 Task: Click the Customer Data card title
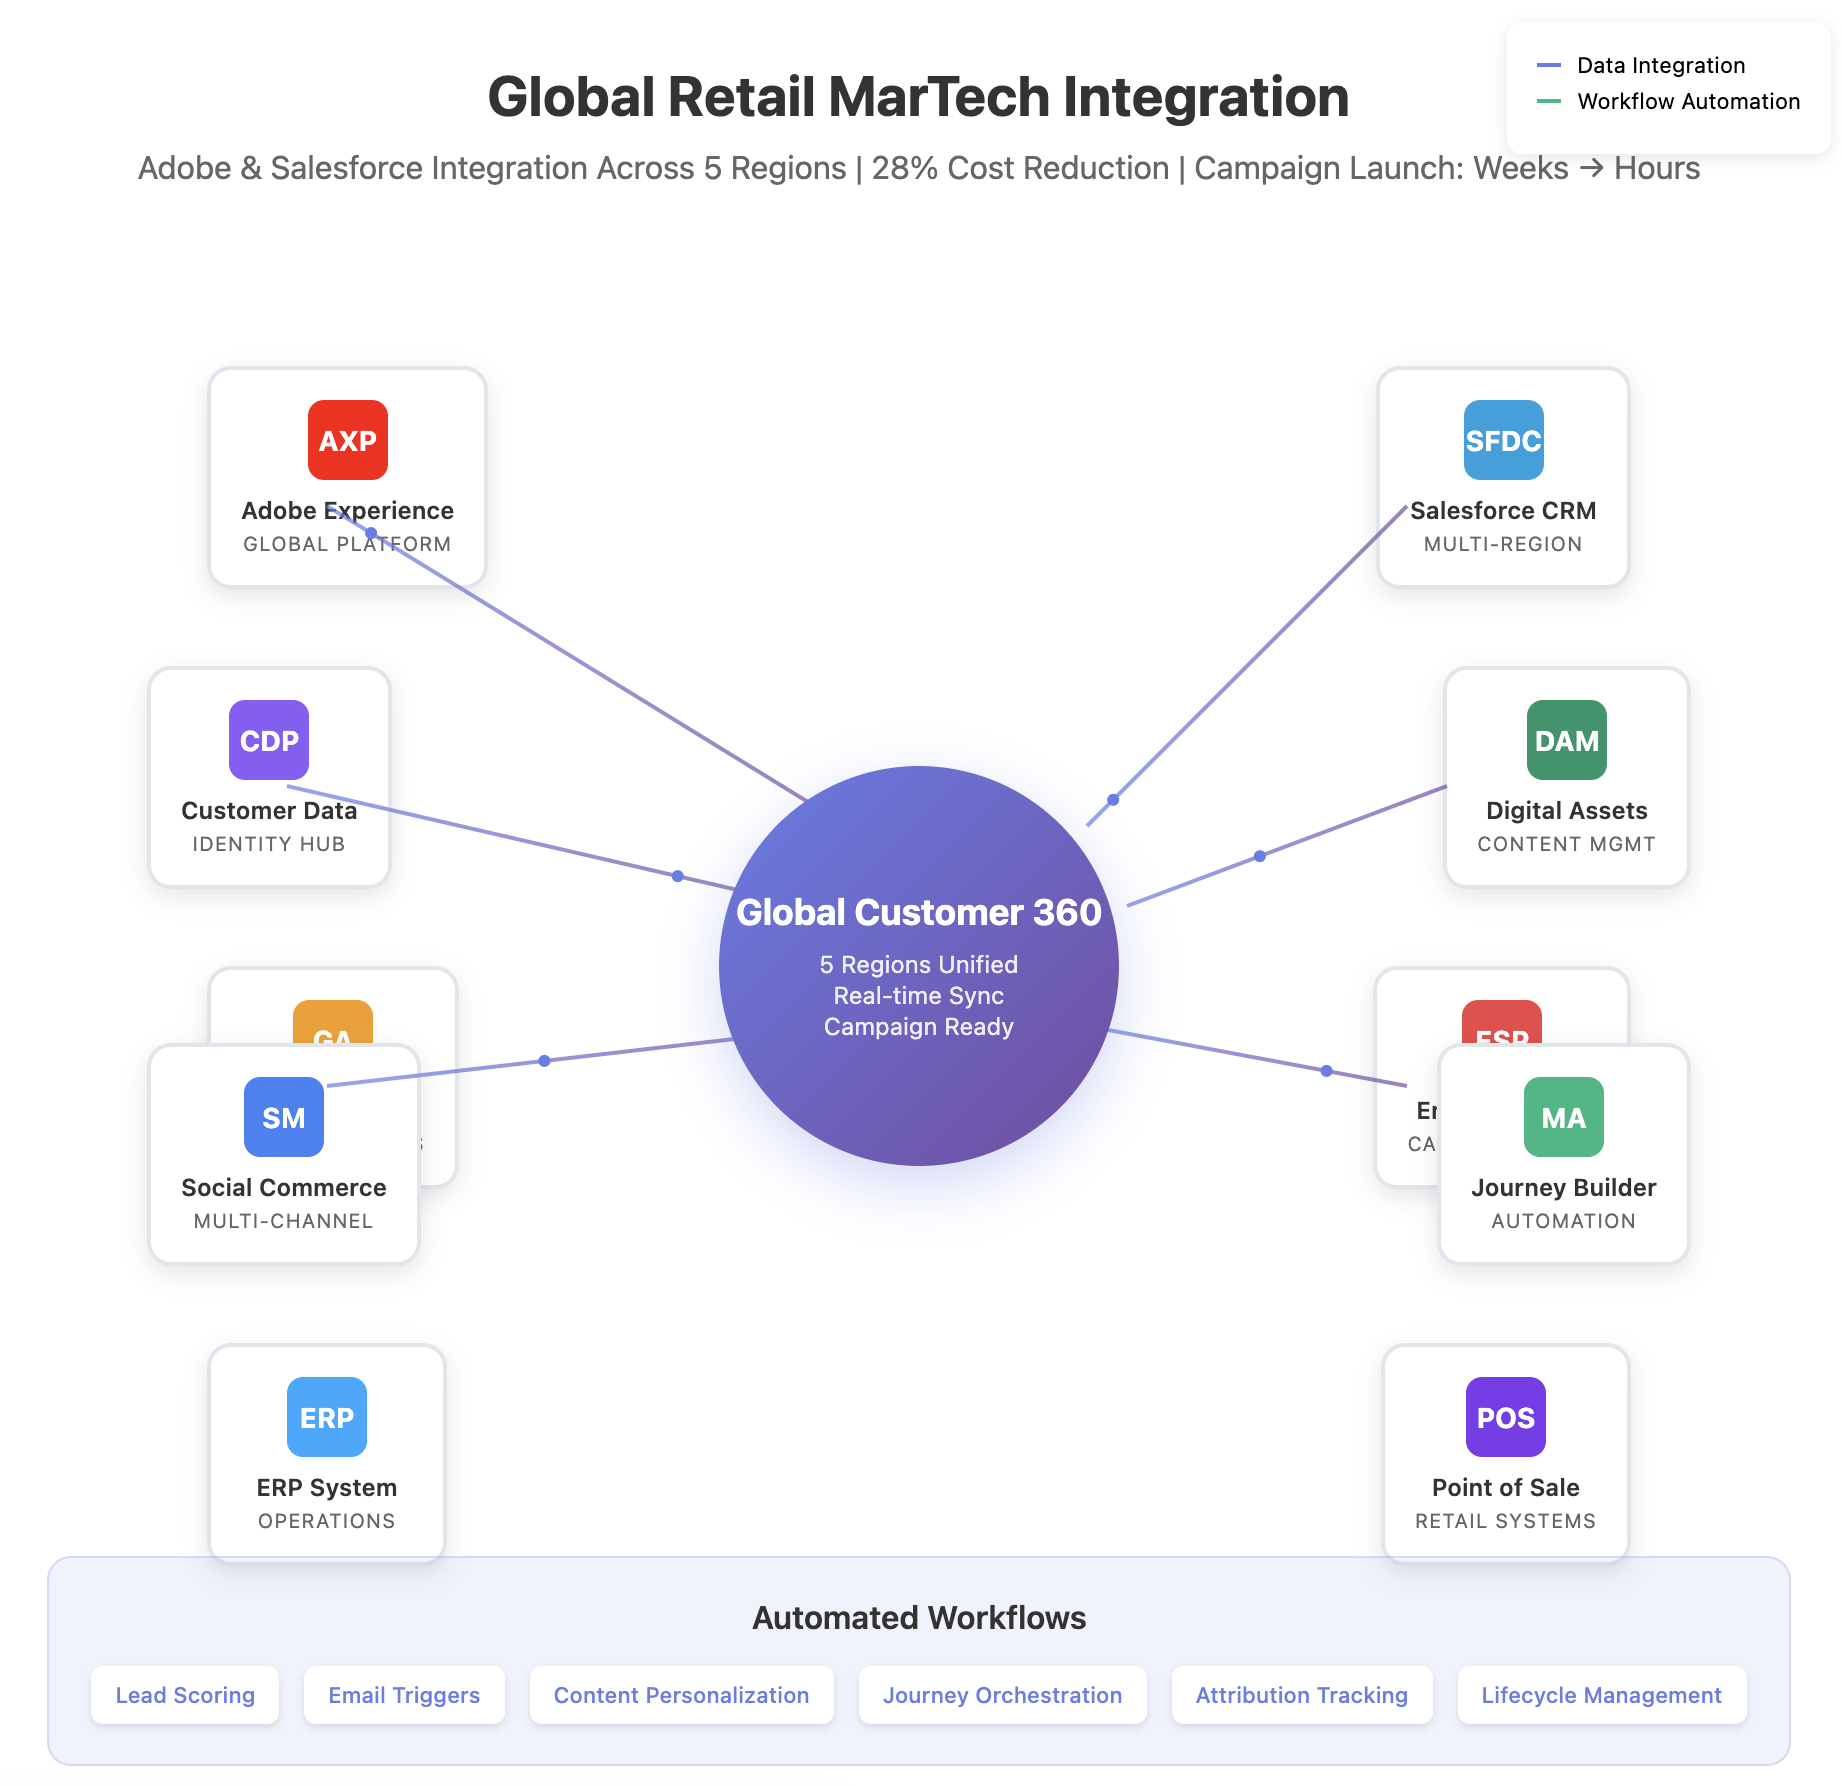coord(269,810)
